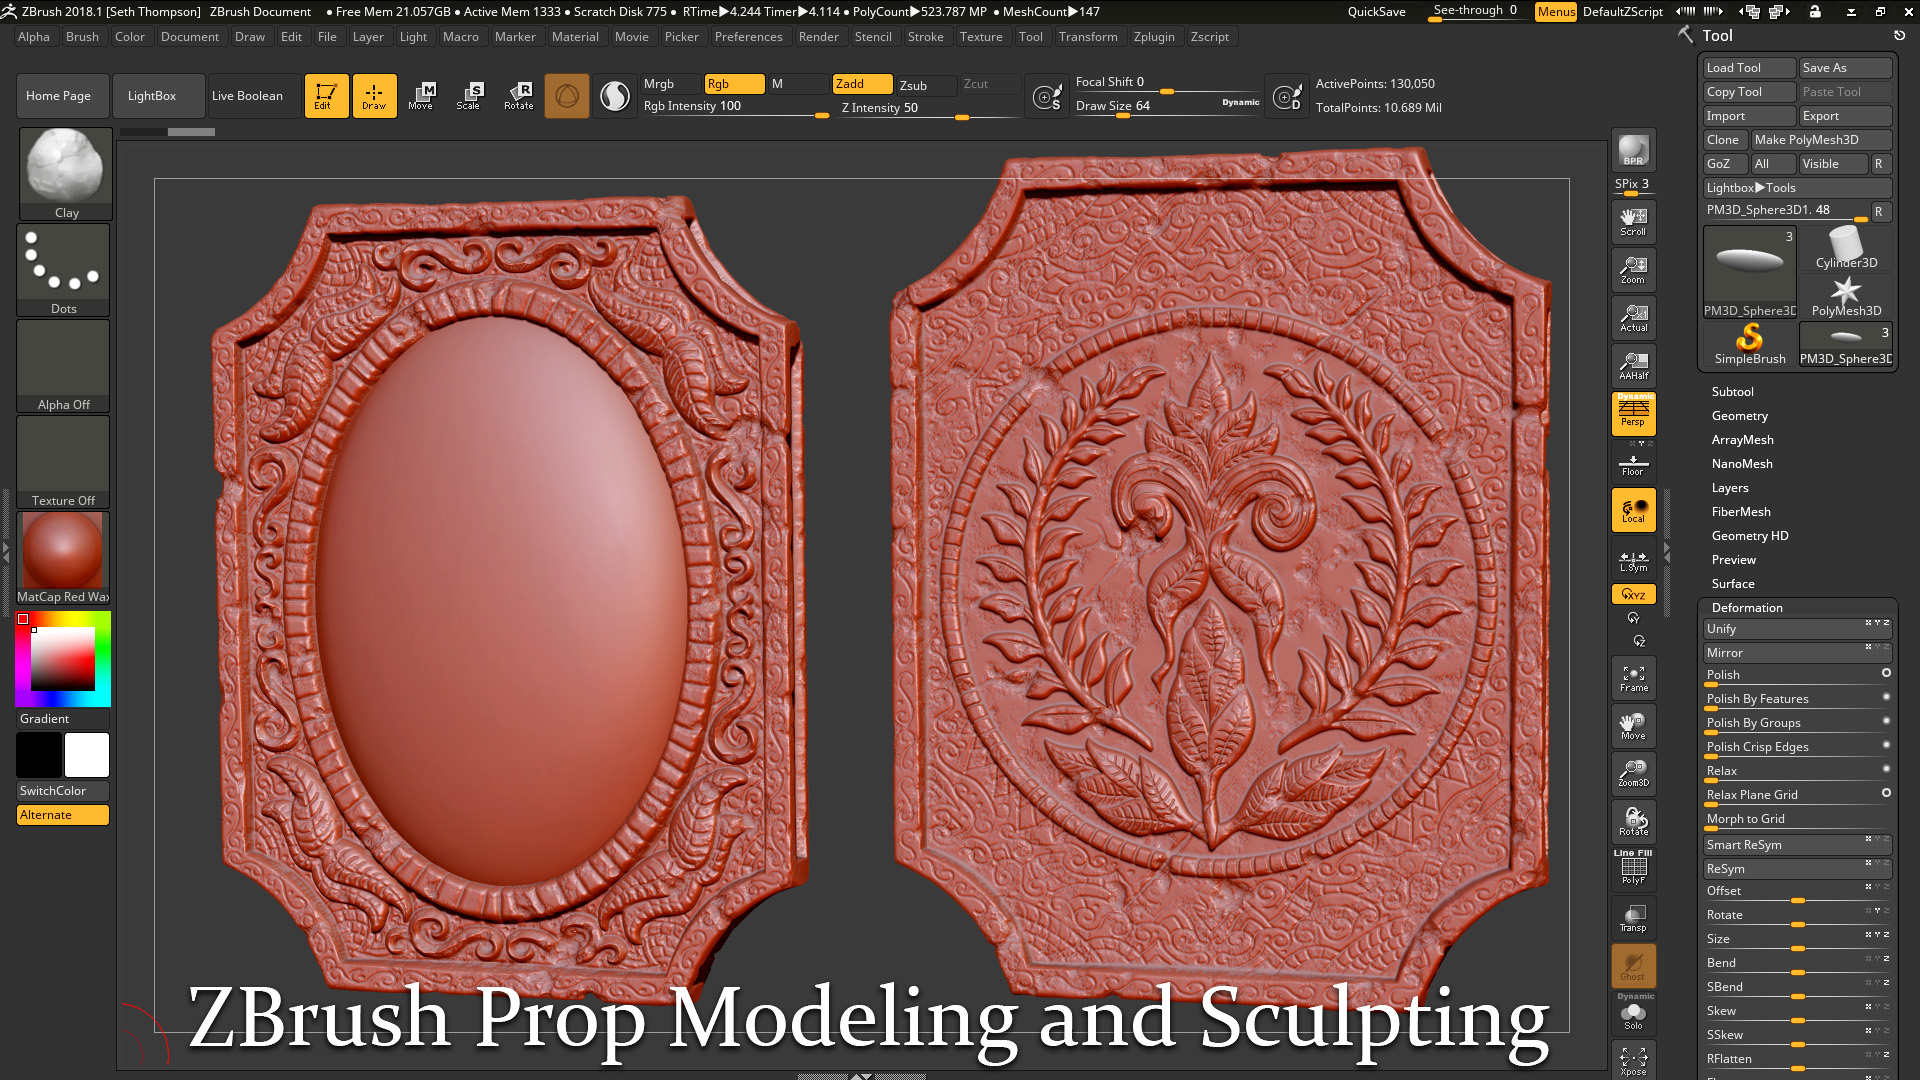The height and width of the screenshot is (1080, 1920).
Task: Click the BPR render icon
Action: coord(1633,150)
